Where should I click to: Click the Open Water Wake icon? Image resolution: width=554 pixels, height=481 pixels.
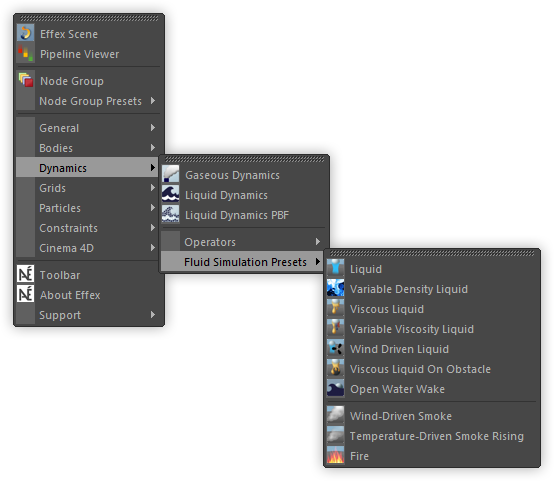(335, 388)
